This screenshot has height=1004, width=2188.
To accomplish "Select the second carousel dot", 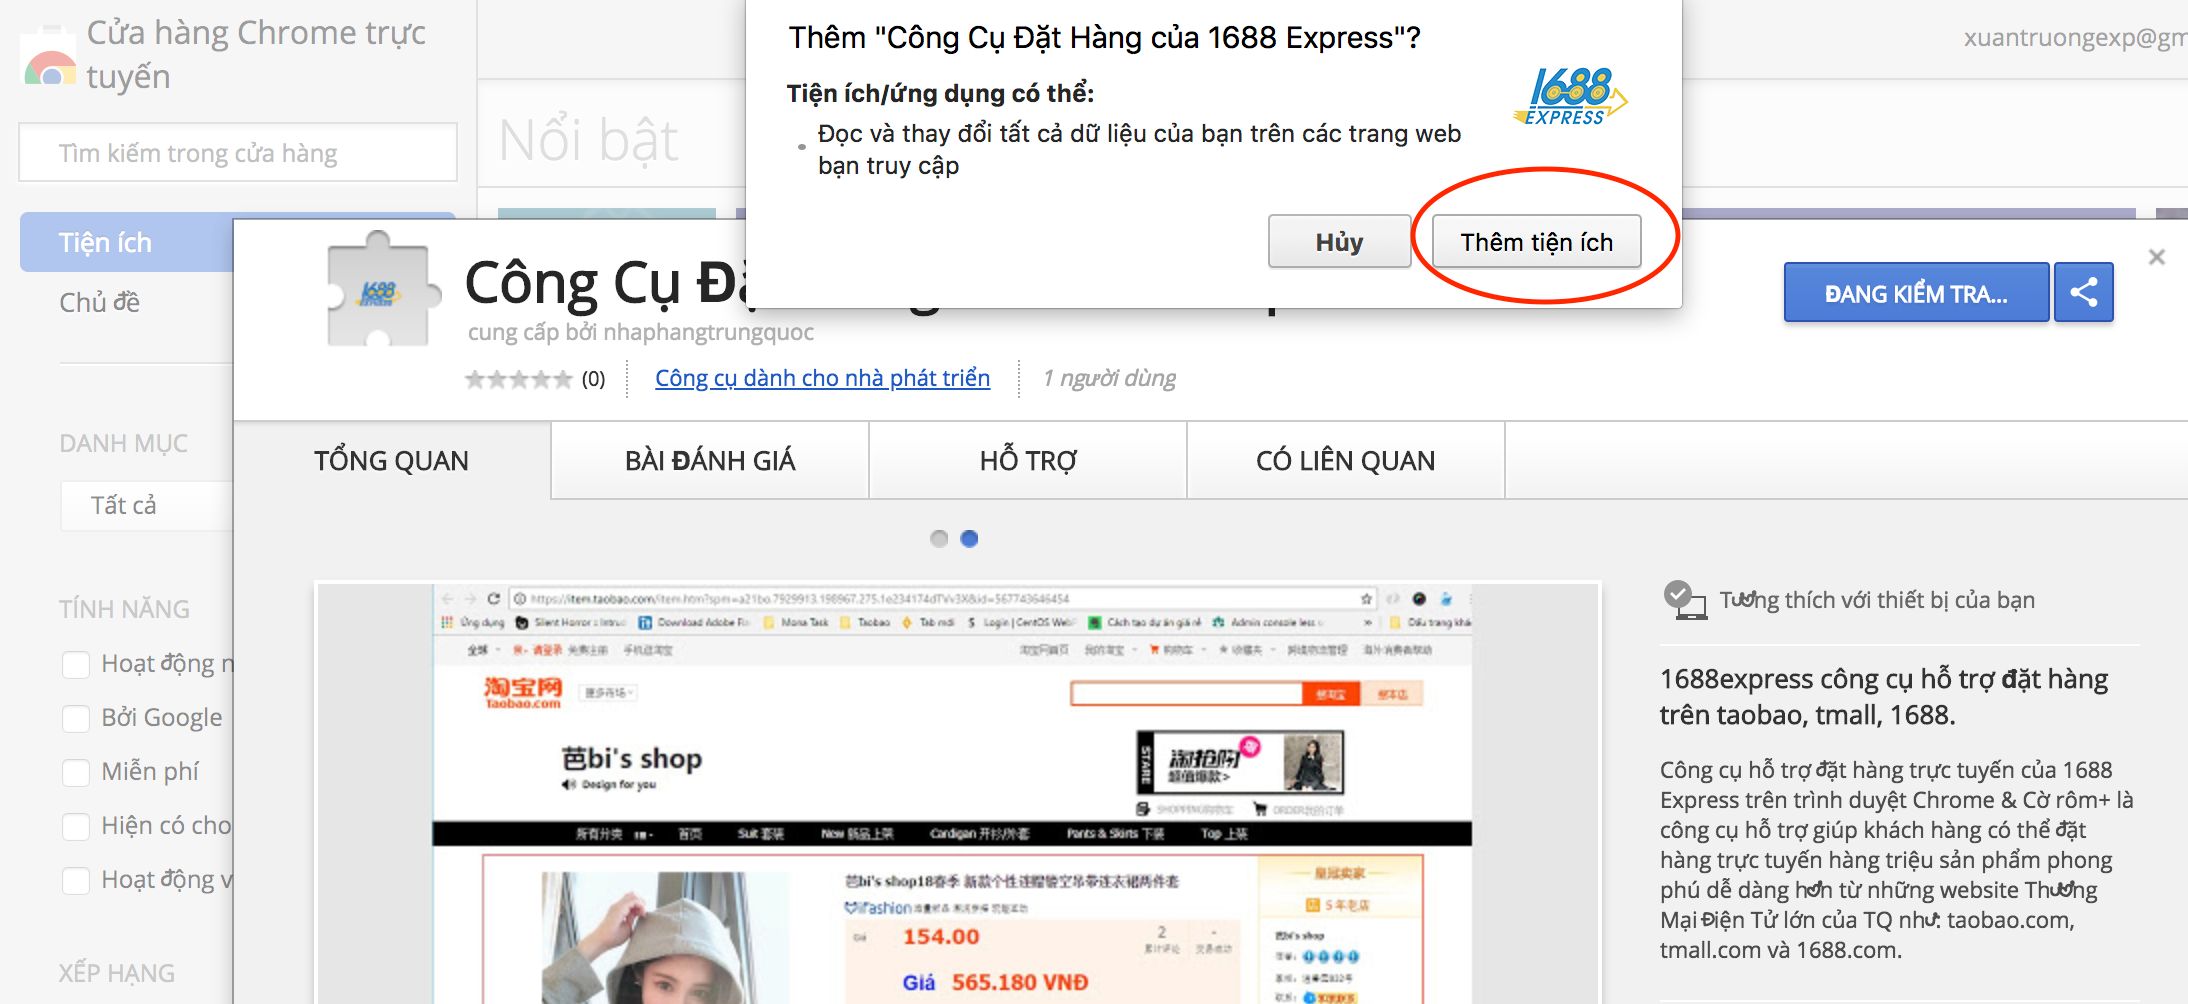I will [969, 538].
